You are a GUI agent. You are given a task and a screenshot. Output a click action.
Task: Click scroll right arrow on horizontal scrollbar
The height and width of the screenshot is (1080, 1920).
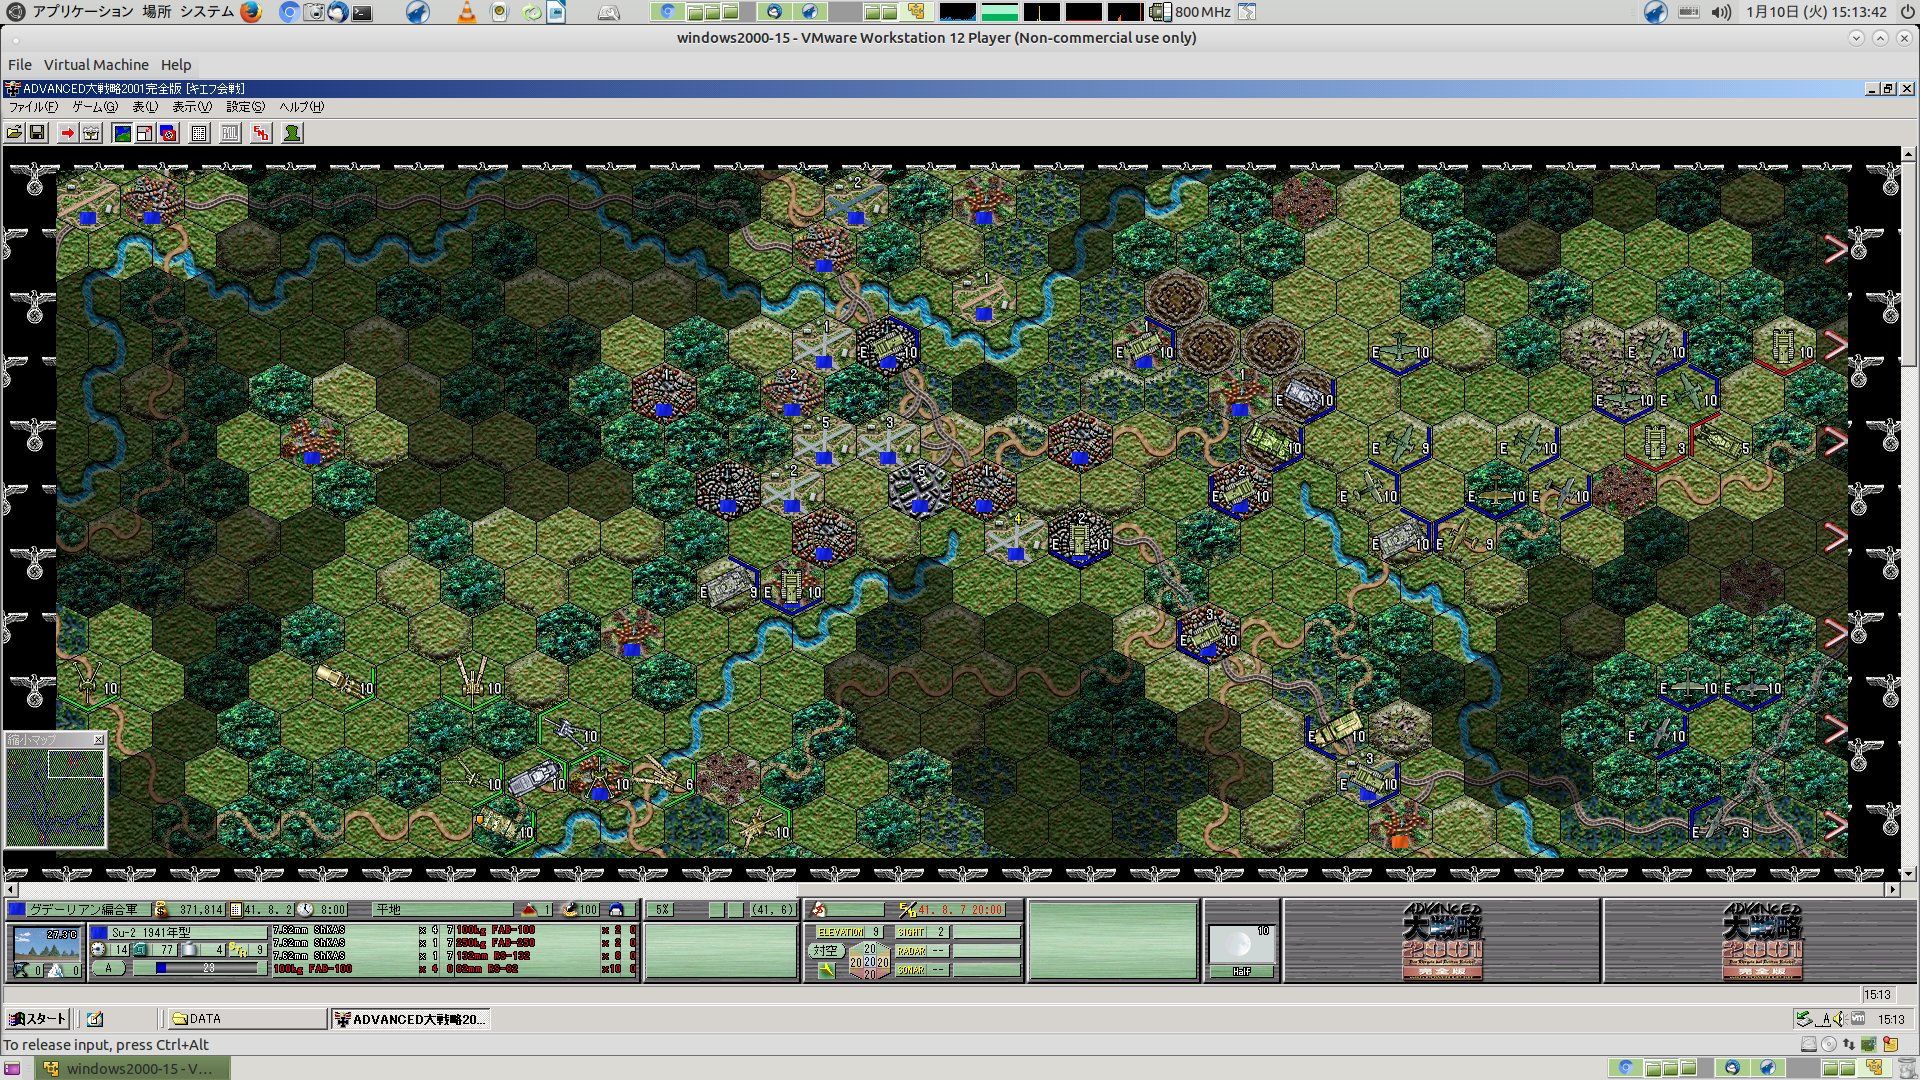(1892, 889)
